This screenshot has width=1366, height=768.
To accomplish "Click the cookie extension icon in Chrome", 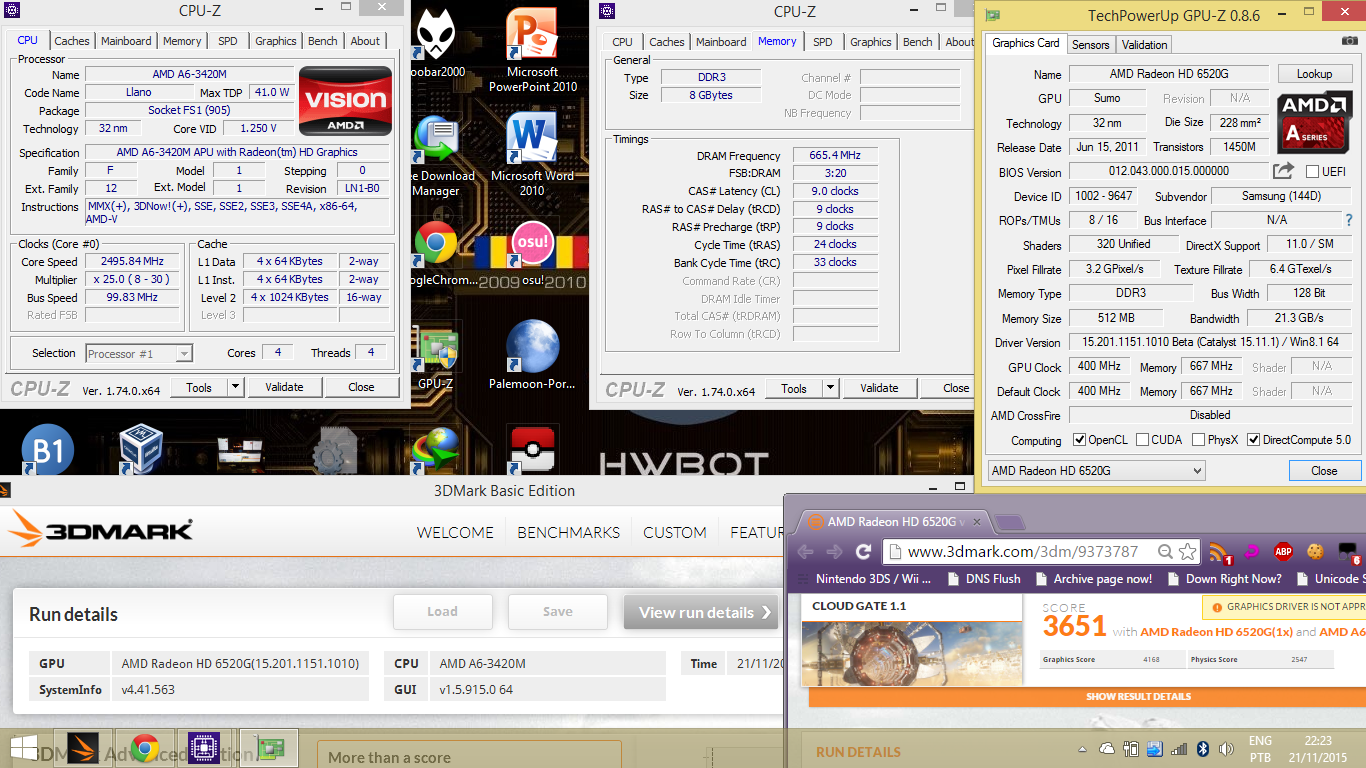I will [1315, 551].
